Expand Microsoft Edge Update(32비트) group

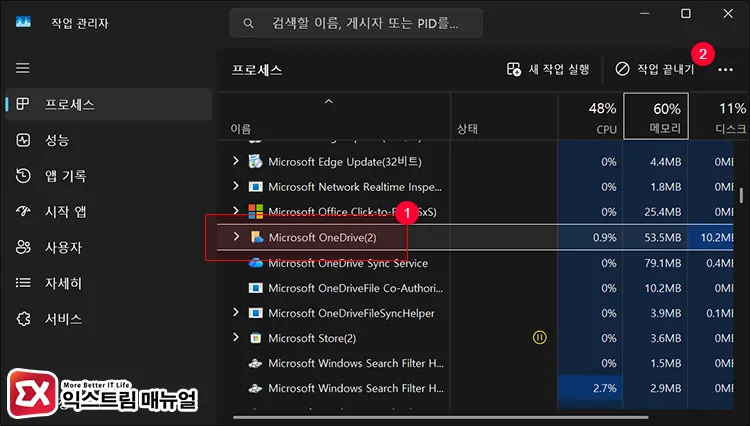pyautogui.click(x=235, y=161)
